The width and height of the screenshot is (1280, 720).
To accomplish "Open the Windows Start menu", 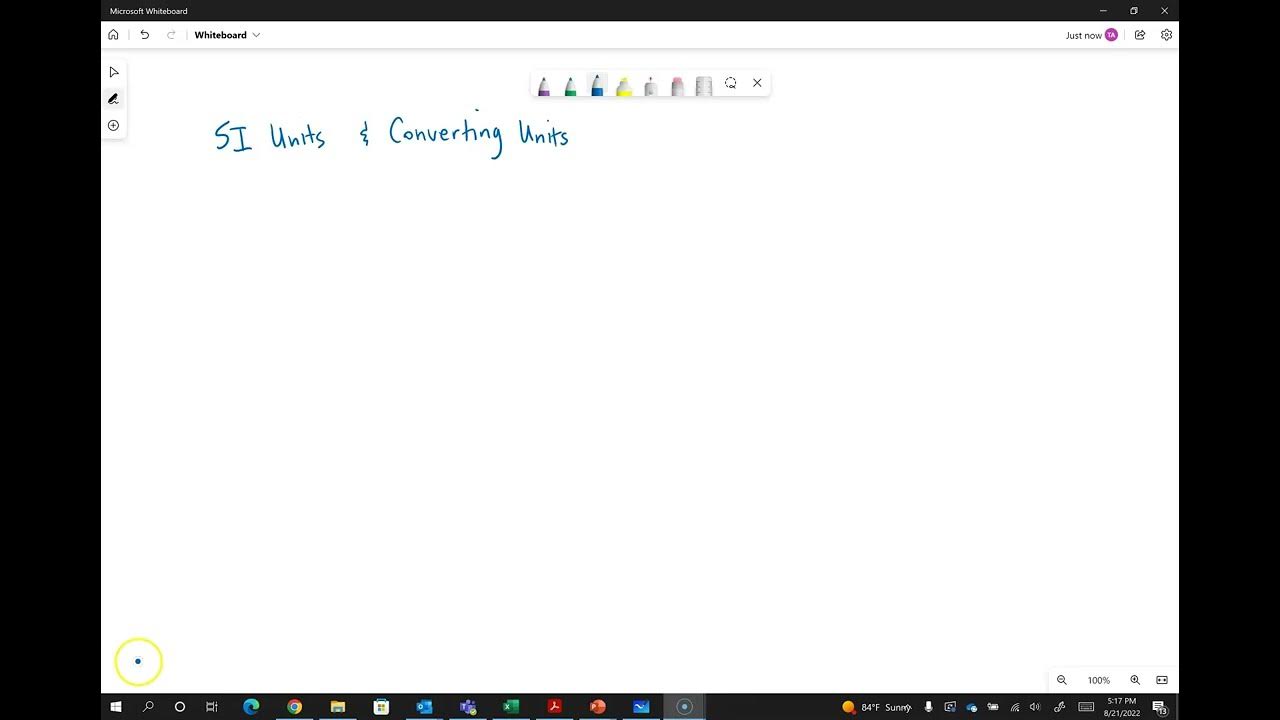I will [x=116, y=707].
